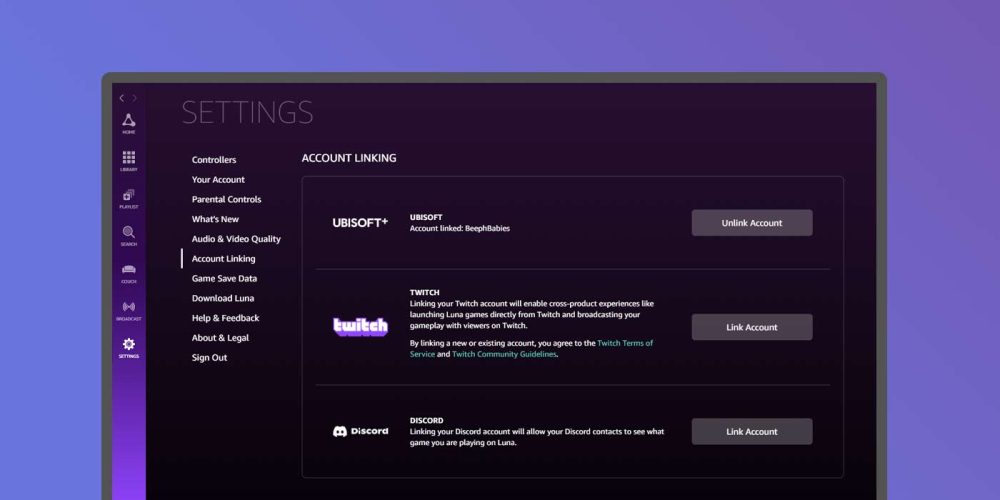Open Twitch Community Guidelines link
This screenshot has height=500, width=1000.
pyautogui.click(x=504, y=354)
